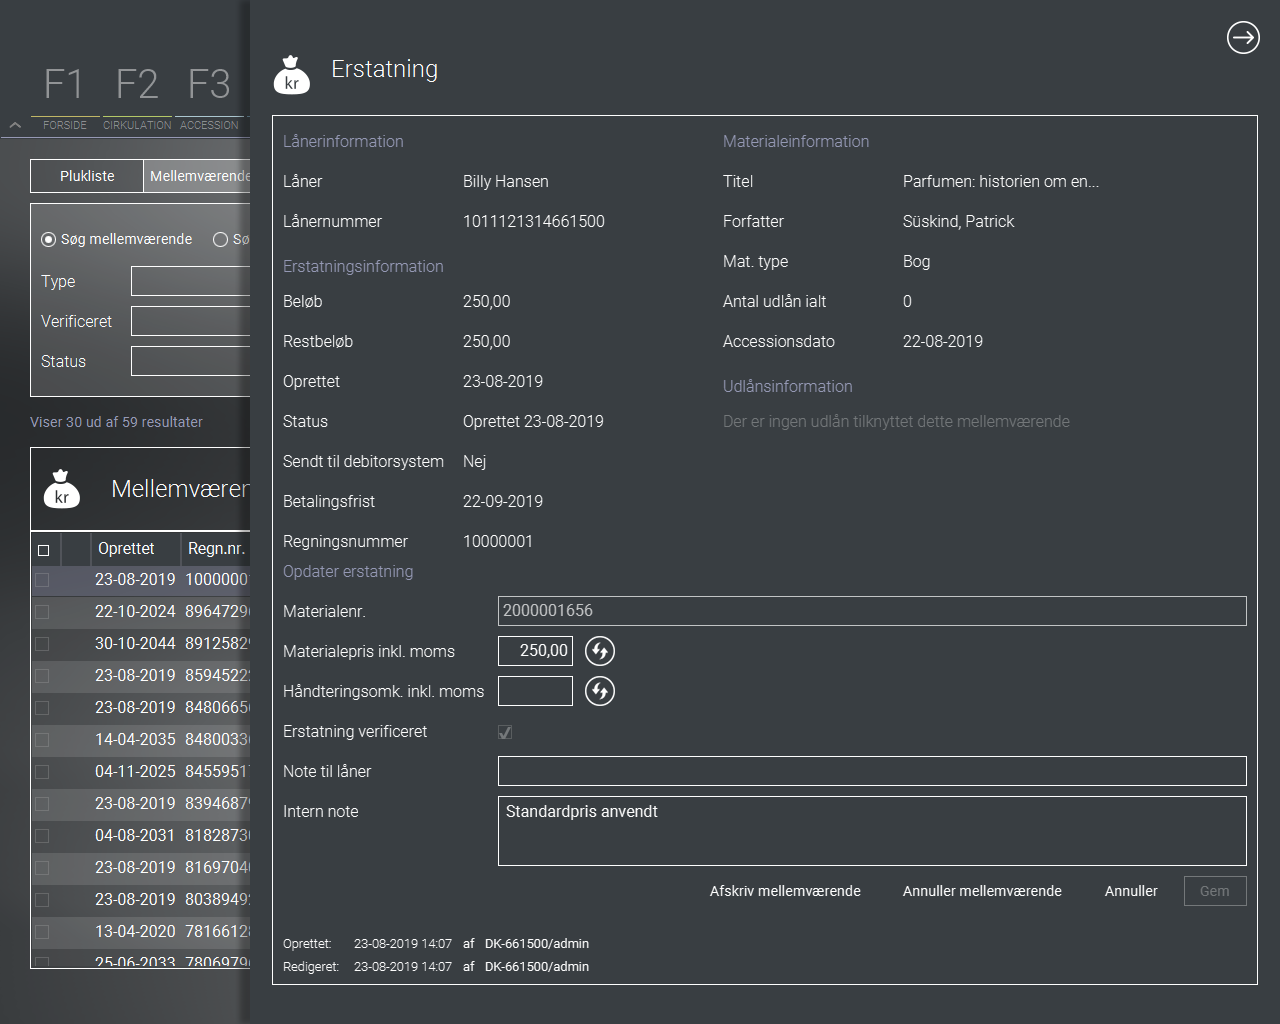Toggle the Erstatning verificeret checkbox
Viewport: 1280px width, 1024px height.
[505, 732]
